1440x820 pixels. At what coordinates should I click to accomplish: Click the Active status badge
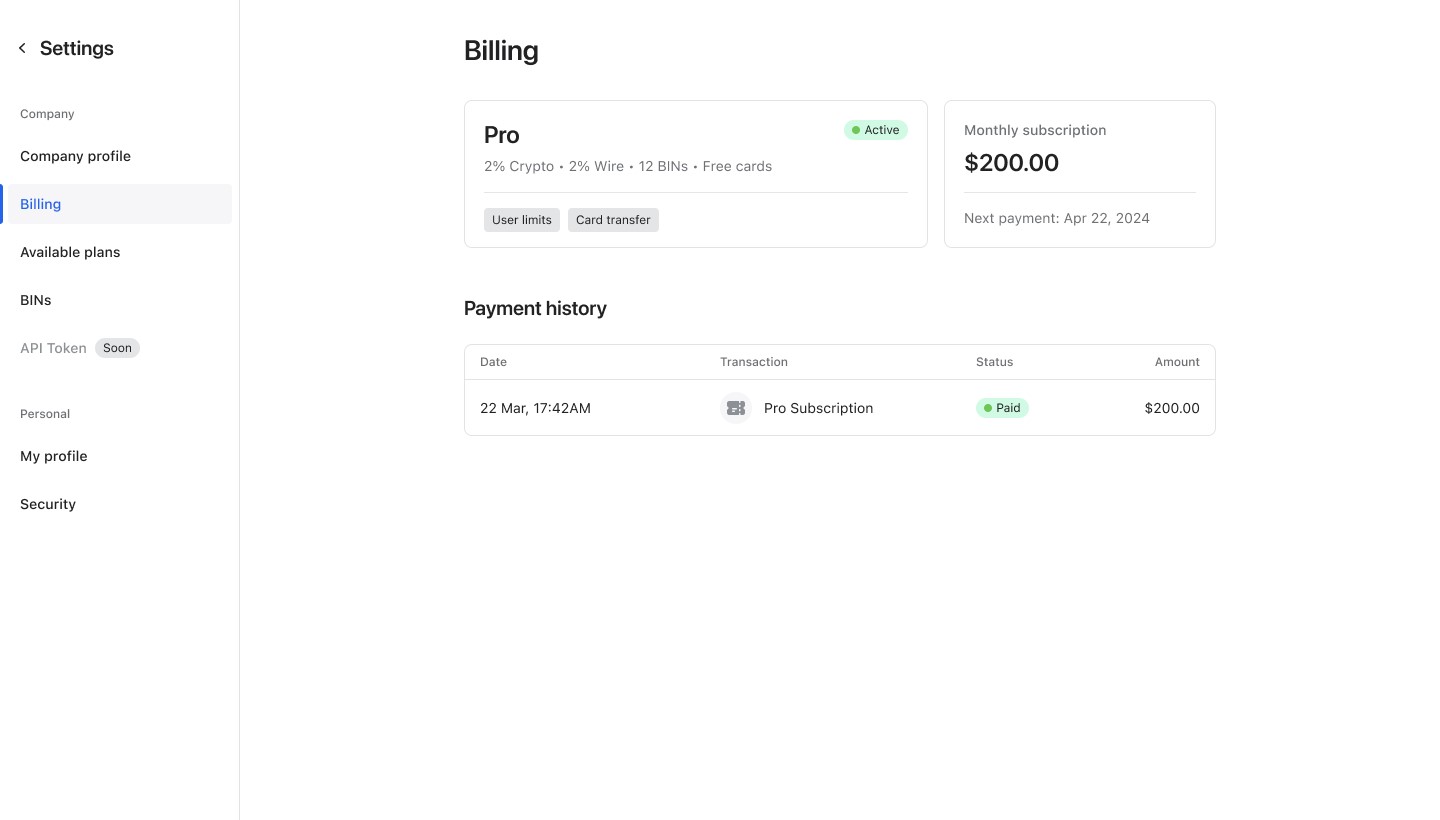(x=876, y=130)
